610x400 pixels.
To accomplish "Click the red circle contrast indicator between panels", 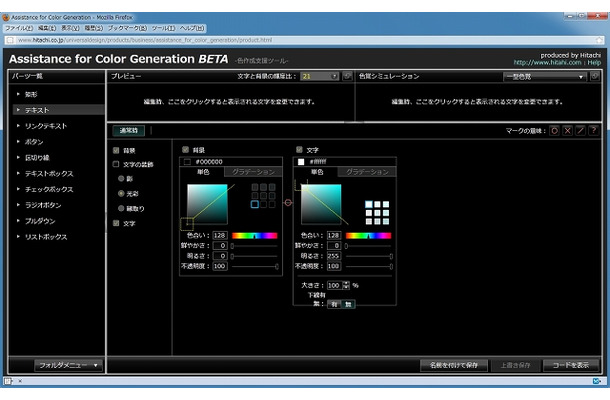I will 288,202.
